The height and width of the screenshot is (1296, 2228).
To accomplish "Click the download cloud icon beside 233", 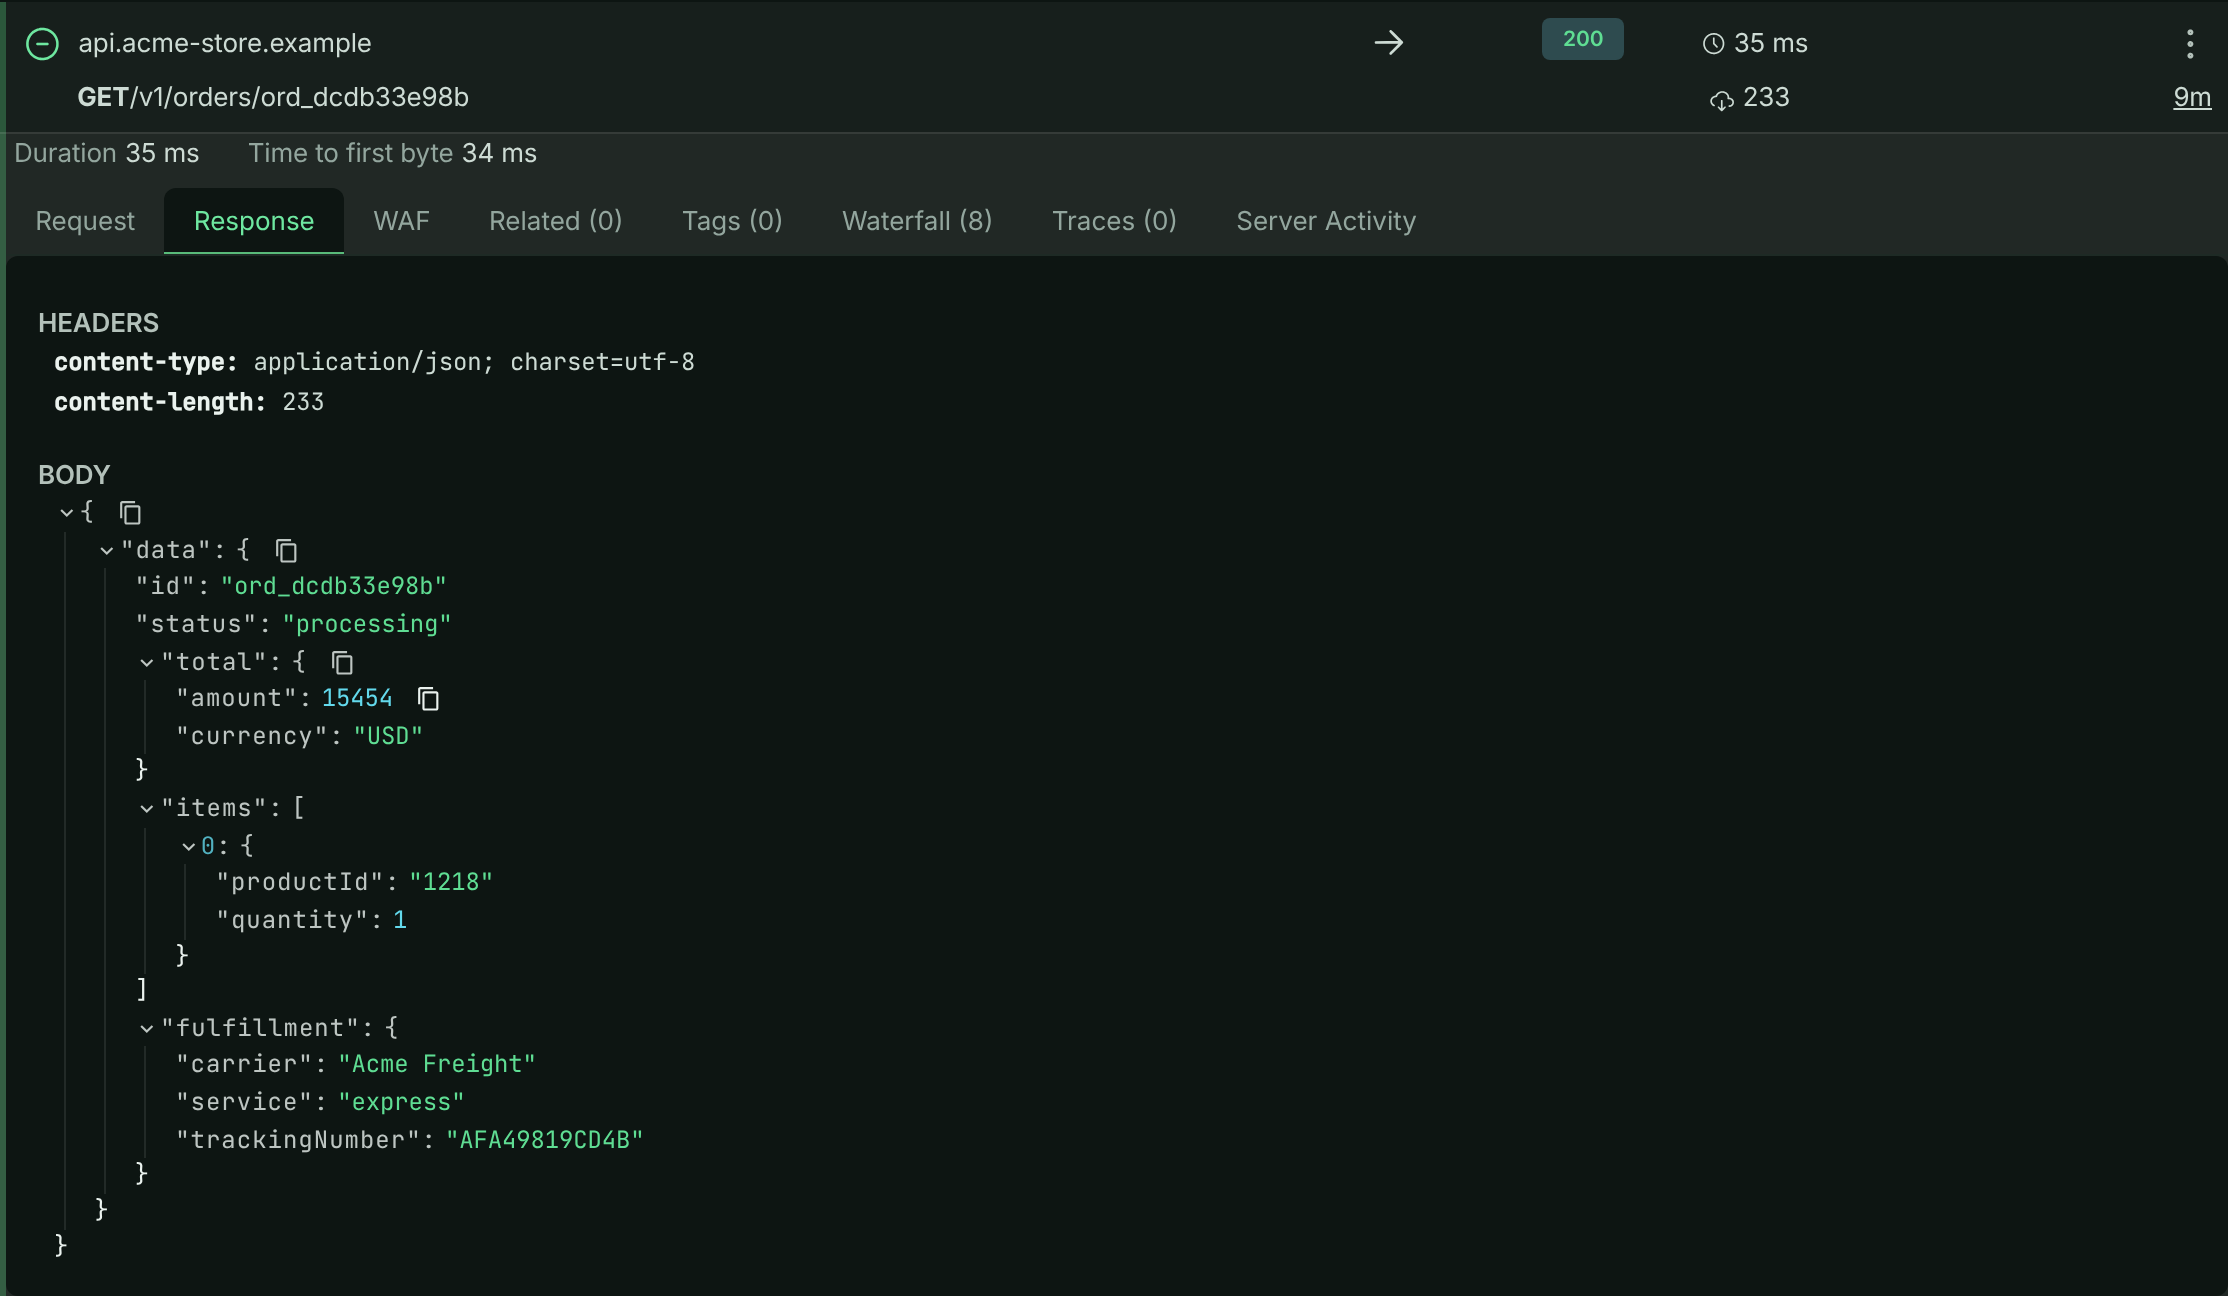I will [1721, 99].
